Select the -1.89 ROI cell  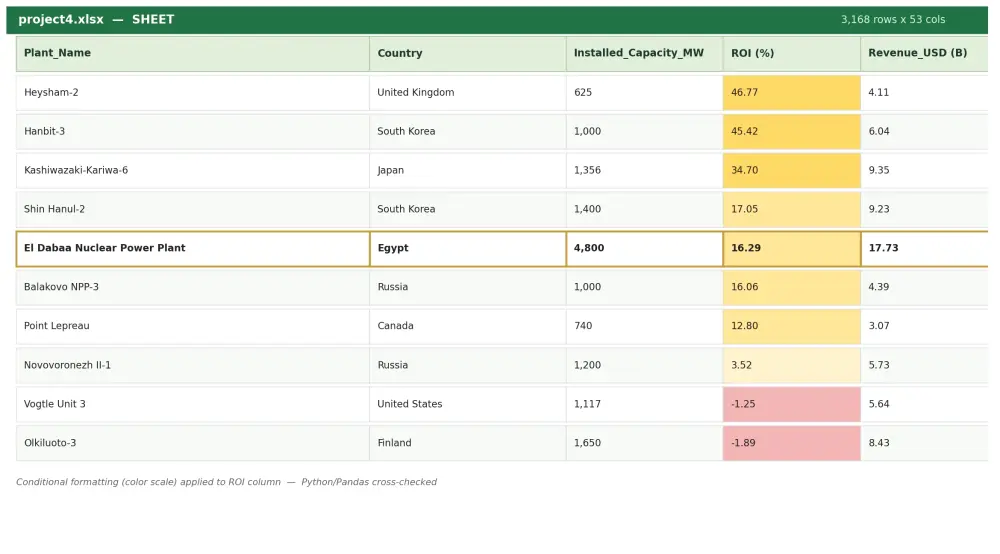pos(791,443)
